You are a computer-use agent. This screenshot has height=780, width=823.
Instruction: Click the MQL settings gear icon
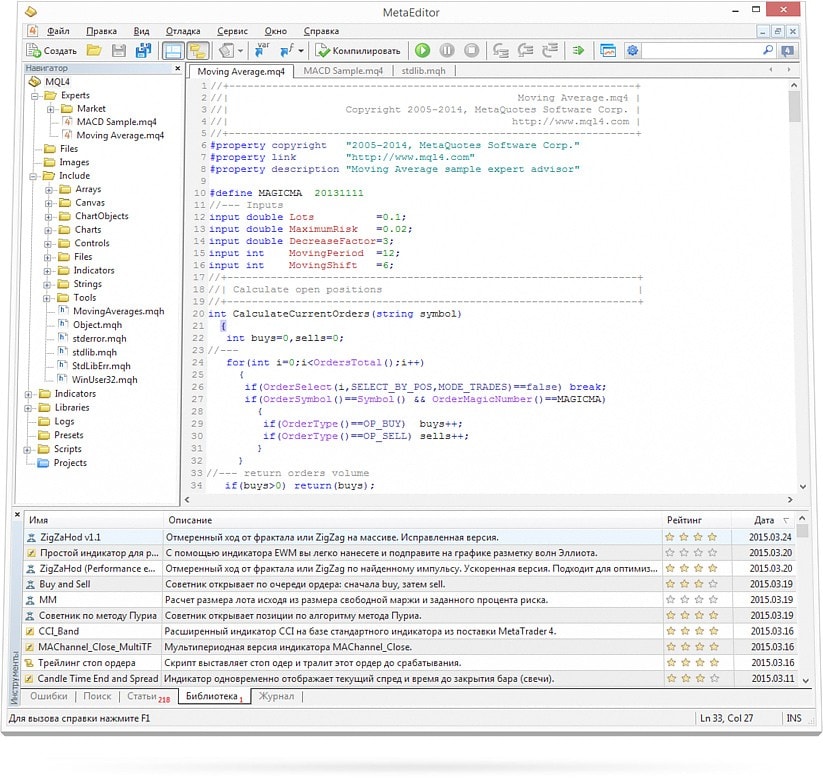[632, 51]
